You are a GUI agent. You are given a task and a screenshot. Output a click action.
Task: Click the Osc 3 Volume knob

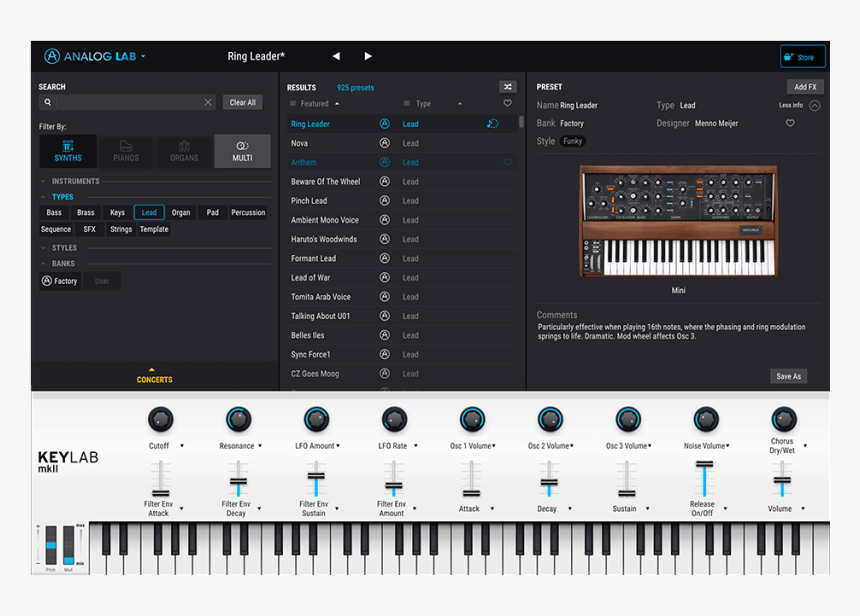(628, 420)
